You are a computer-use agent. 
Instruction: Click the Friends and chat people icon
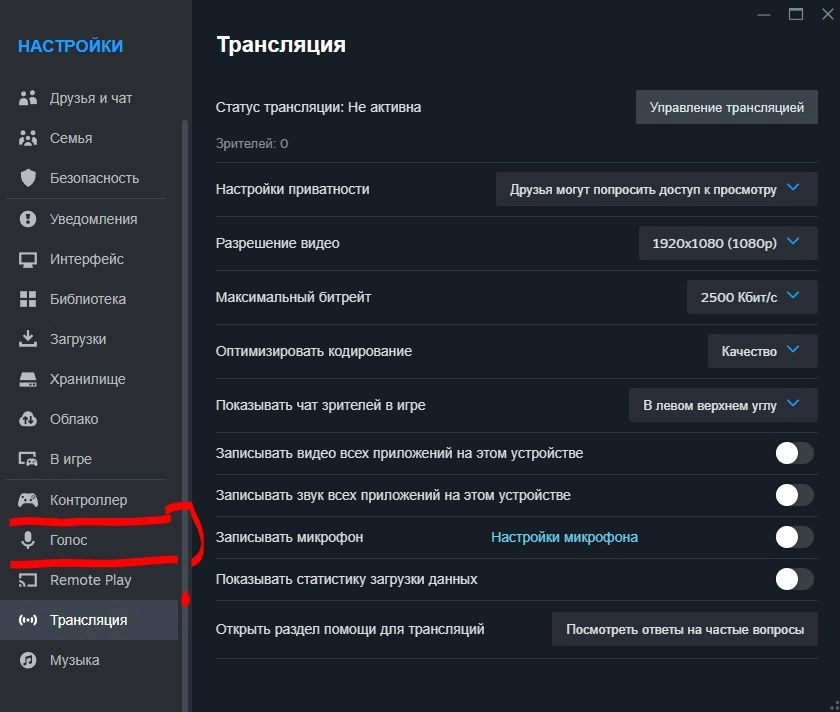click(28, 98)
